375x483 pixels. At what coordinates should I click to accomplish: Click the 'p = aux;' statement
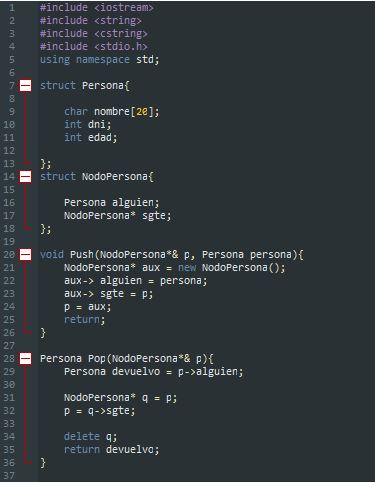(x=87, y=307)
